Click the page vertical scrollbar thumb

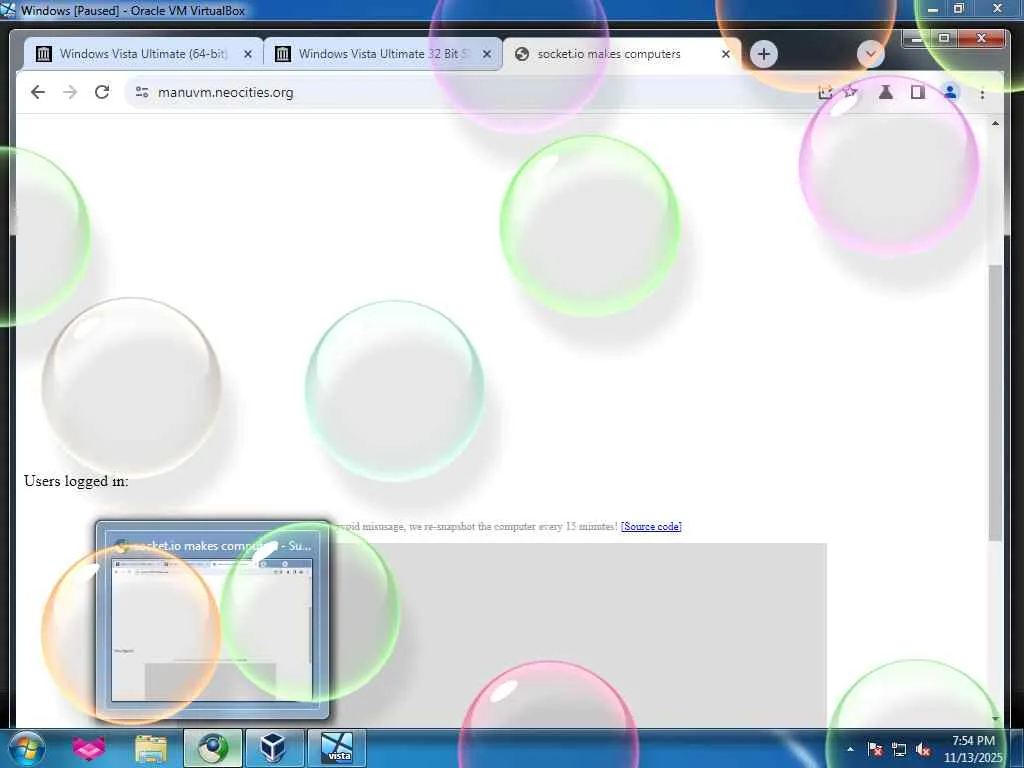point(995,402)
